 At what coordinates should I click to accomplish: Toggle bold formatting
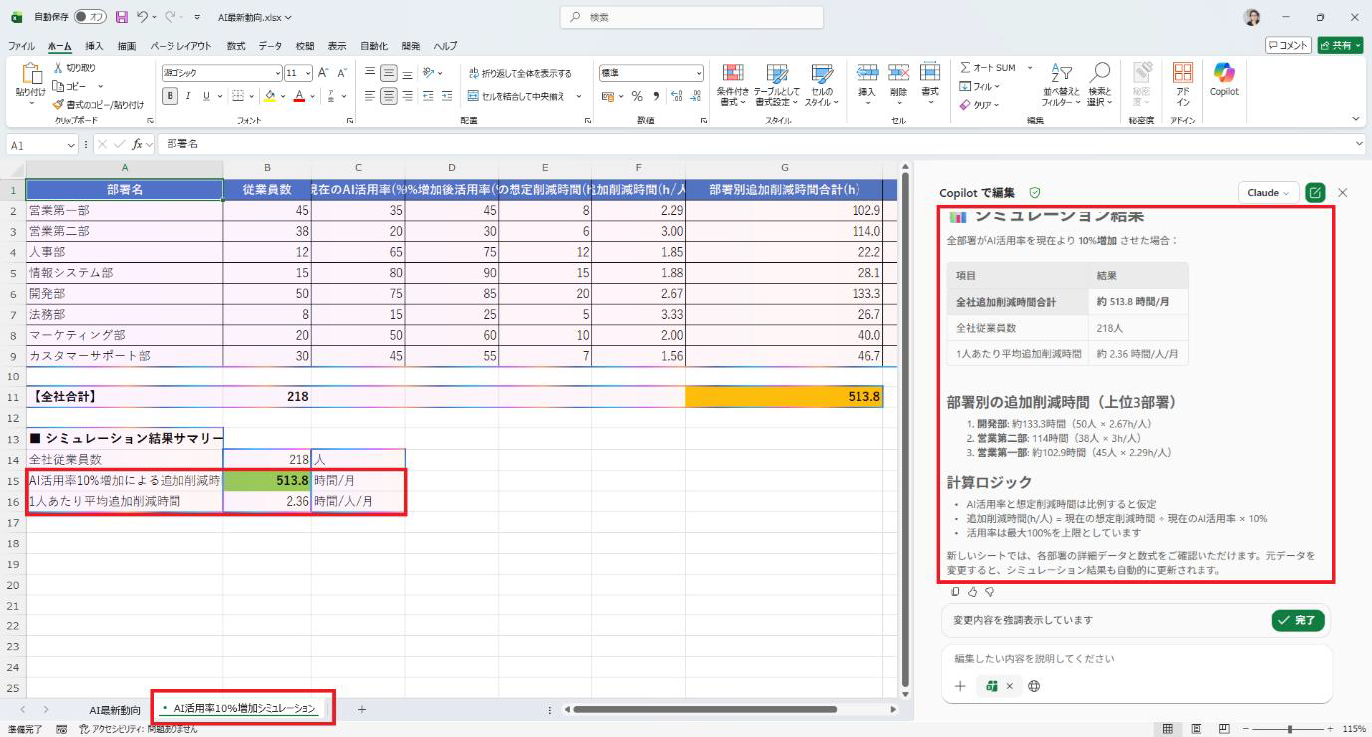170,96
